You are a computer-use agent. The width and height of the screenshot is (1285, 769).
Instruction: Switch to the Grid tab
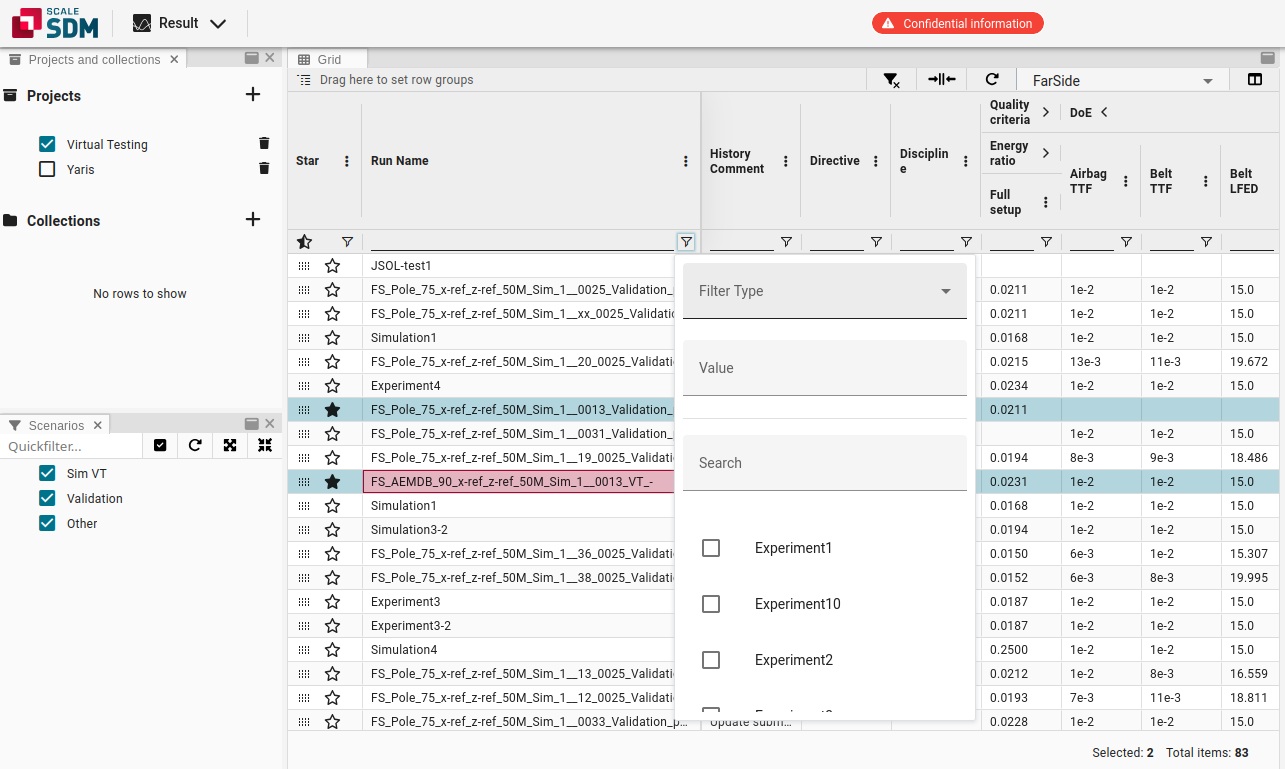(328, 60)
